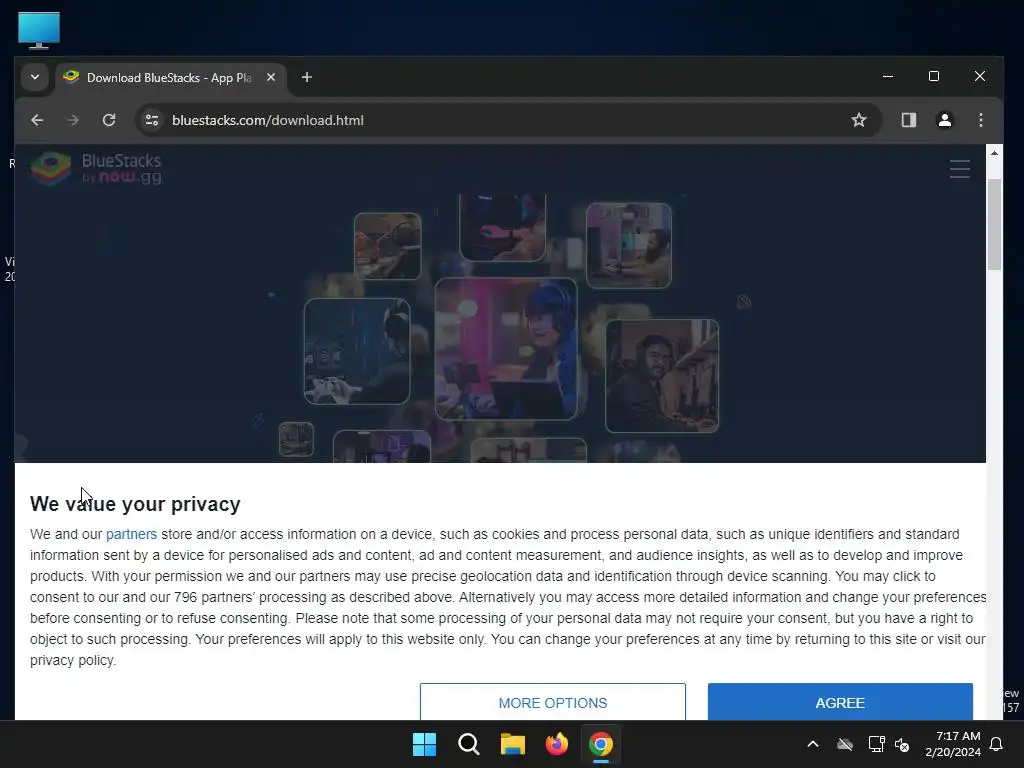Image resolution: width=1024 pixels, height=768 pixels.
Task: Click the center gamer thumbnail with headphones
Action: [x=506, y=349]
